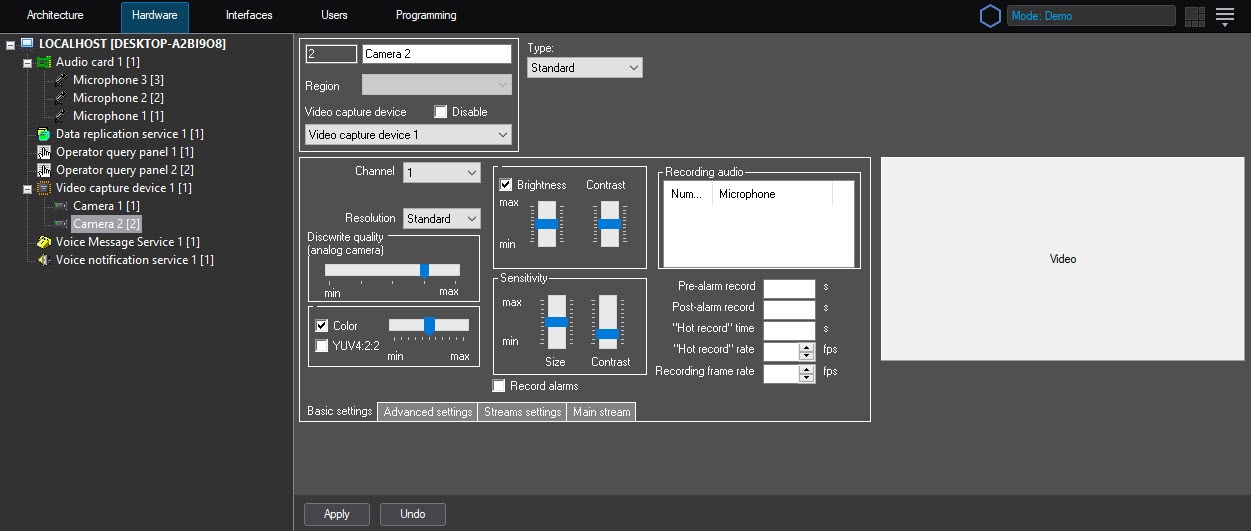Toggle the Disable checkbox

[x=441, y=112]
